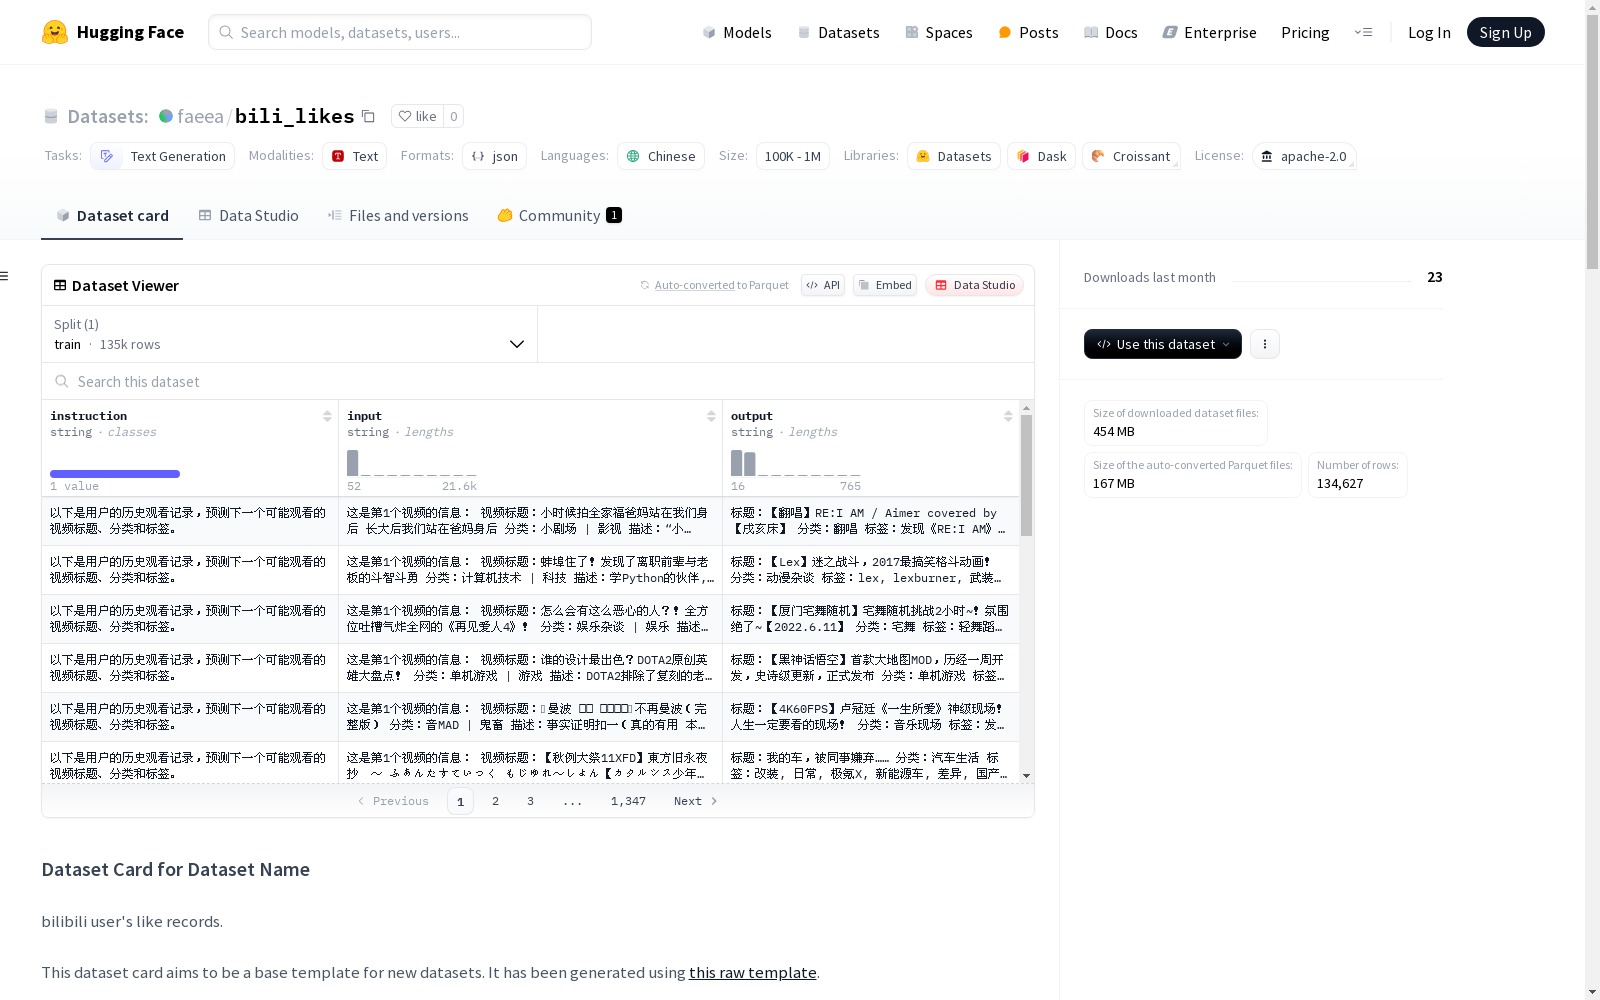Viewport: 1600px width, 1000px height.
Task: Focus the search models, datasets, users field
Action: pos(400,32)
